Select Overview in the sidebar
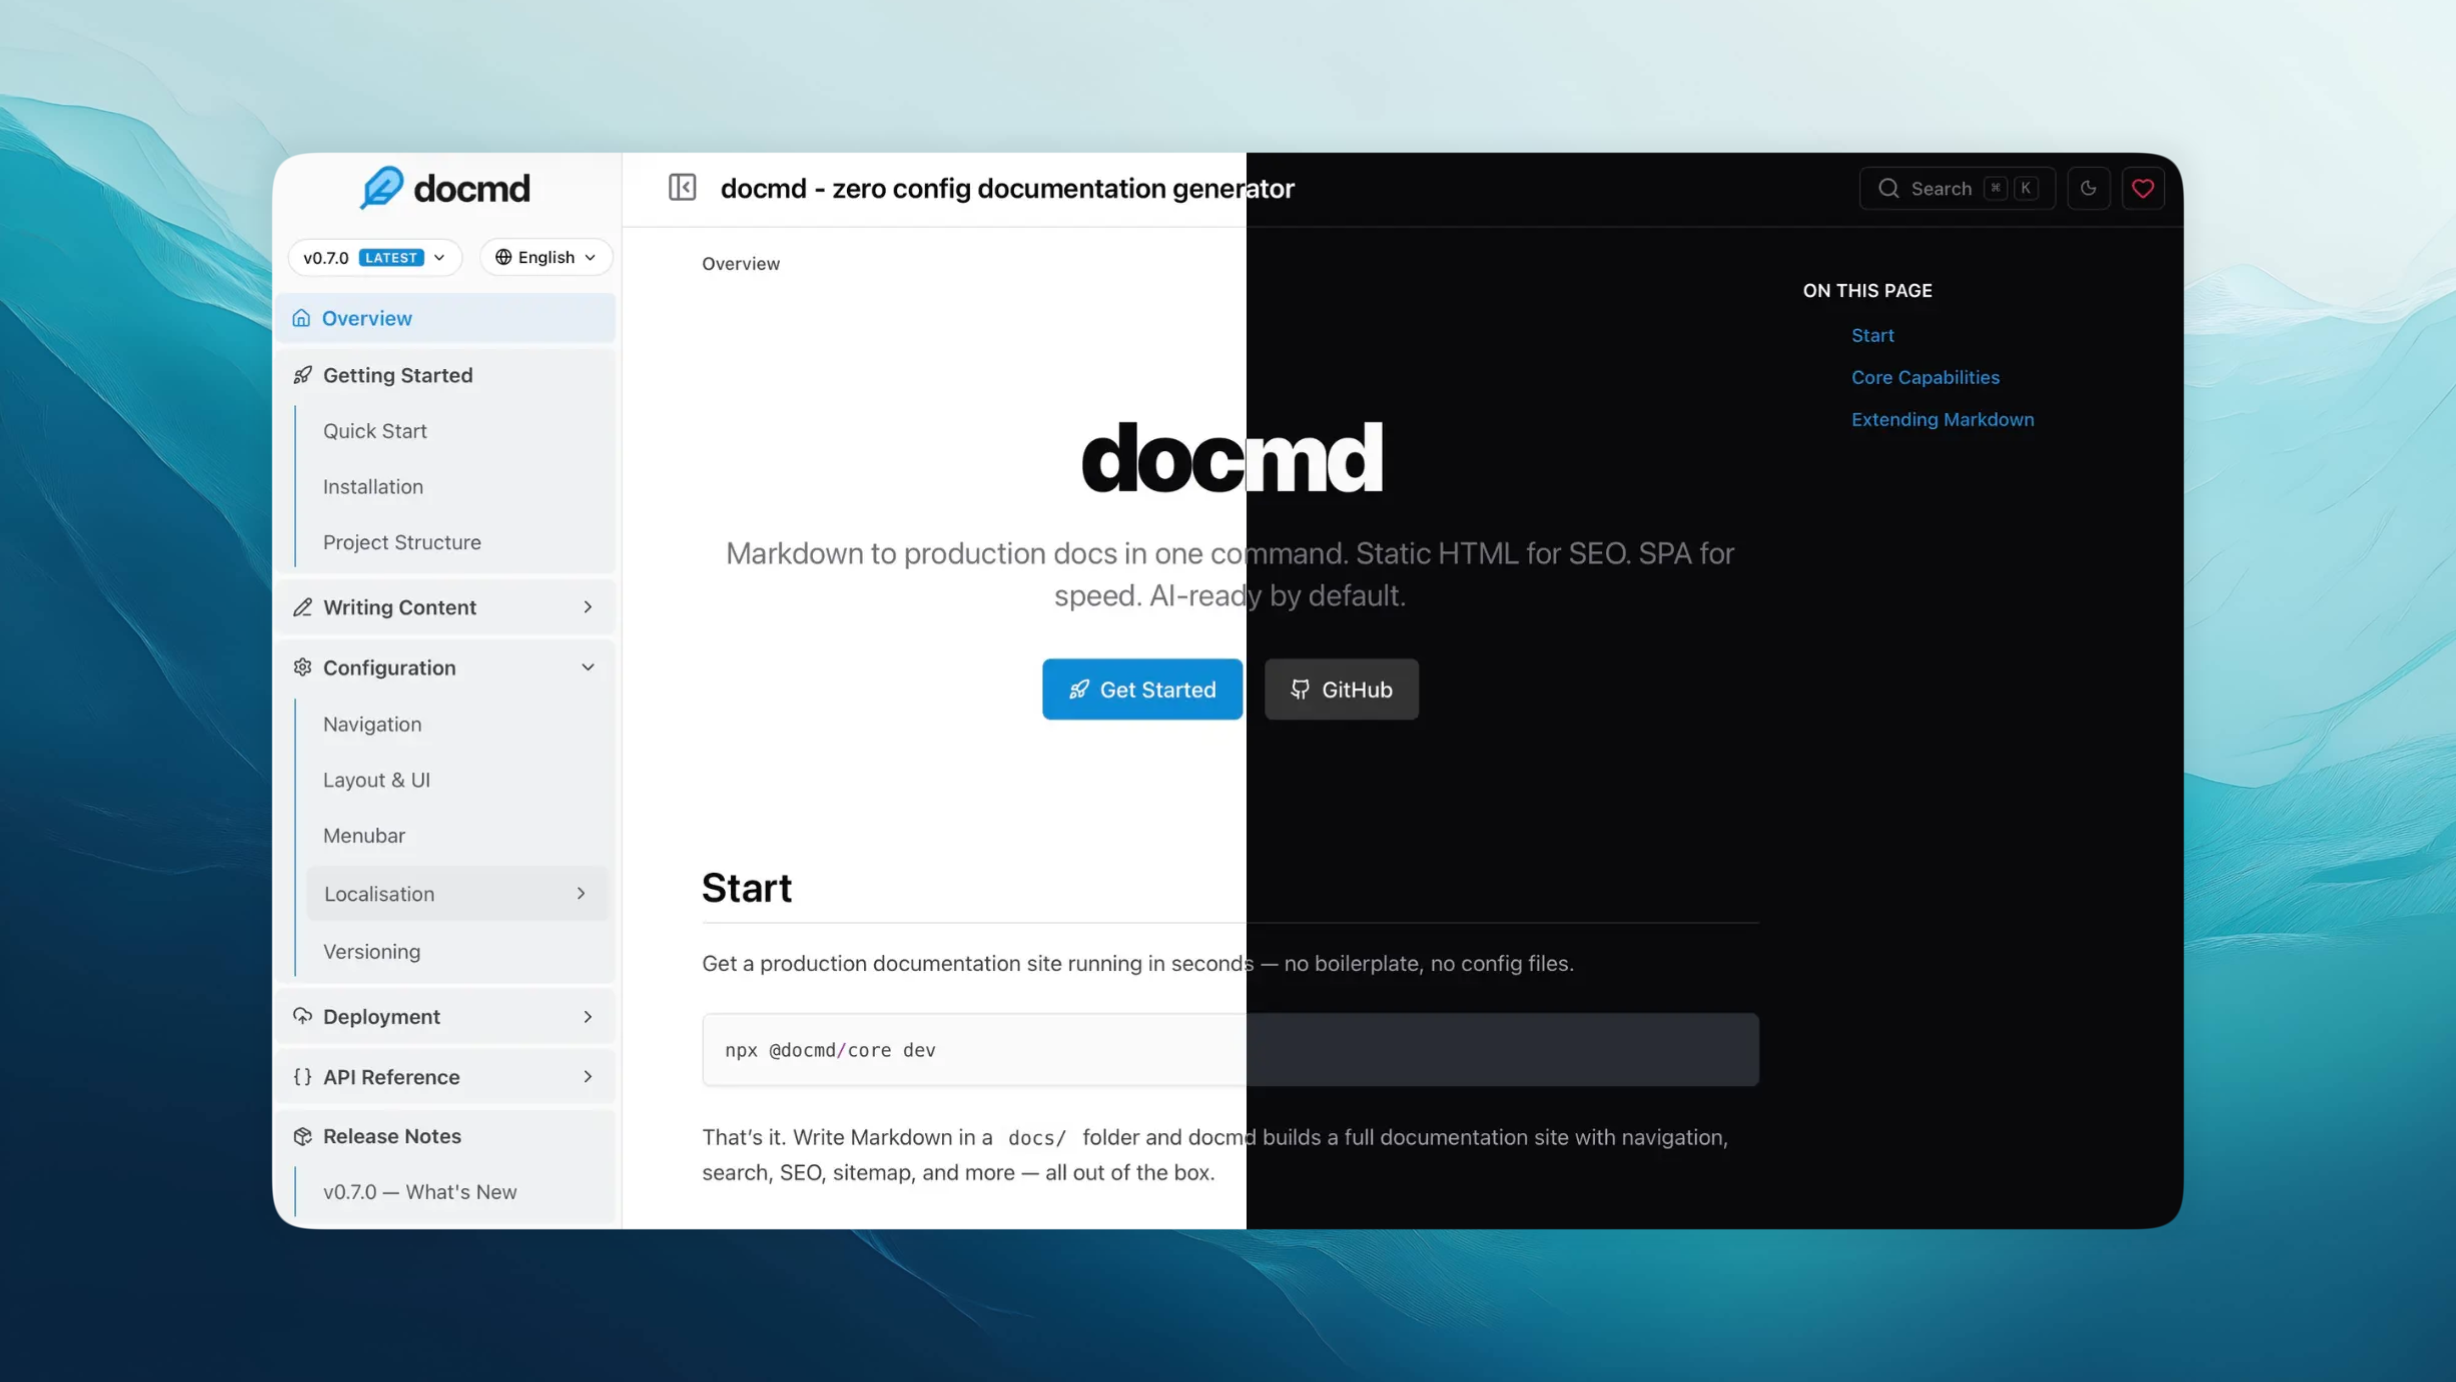The image size is (2456, 1382). click(x=446, y=318)
